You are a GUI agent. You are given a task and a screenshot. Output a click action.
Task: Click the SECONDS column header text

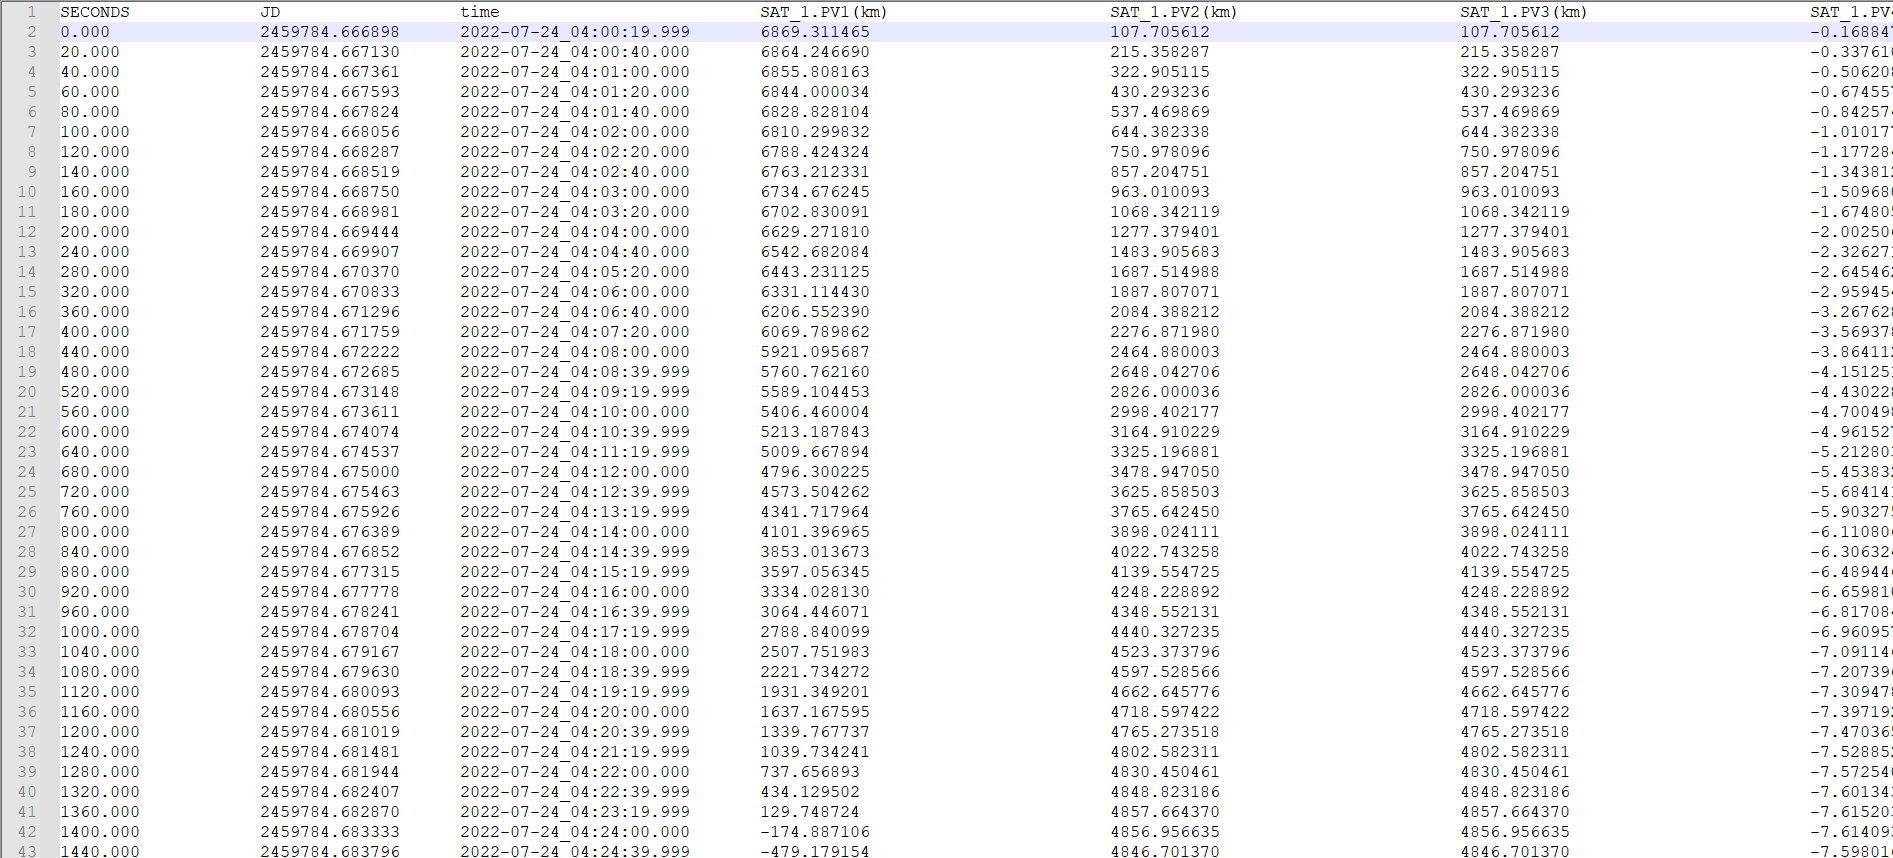pos(95,12)
